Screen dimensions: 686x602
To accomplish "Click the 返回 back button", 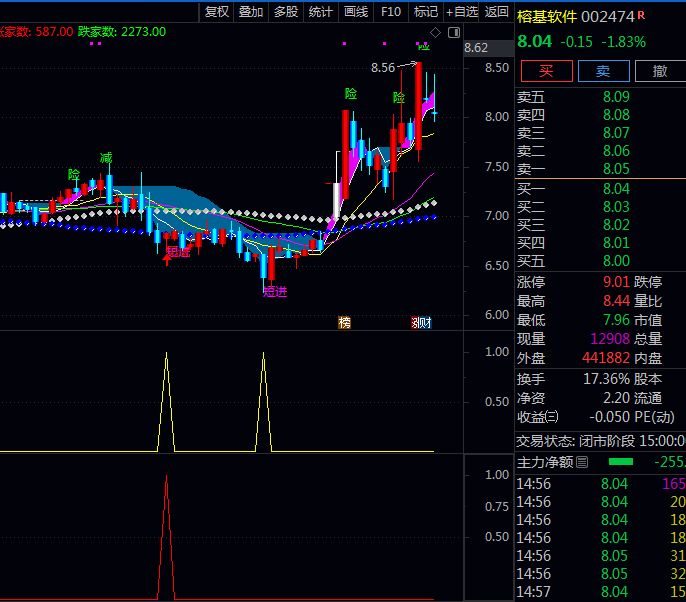I will point(496,12).
